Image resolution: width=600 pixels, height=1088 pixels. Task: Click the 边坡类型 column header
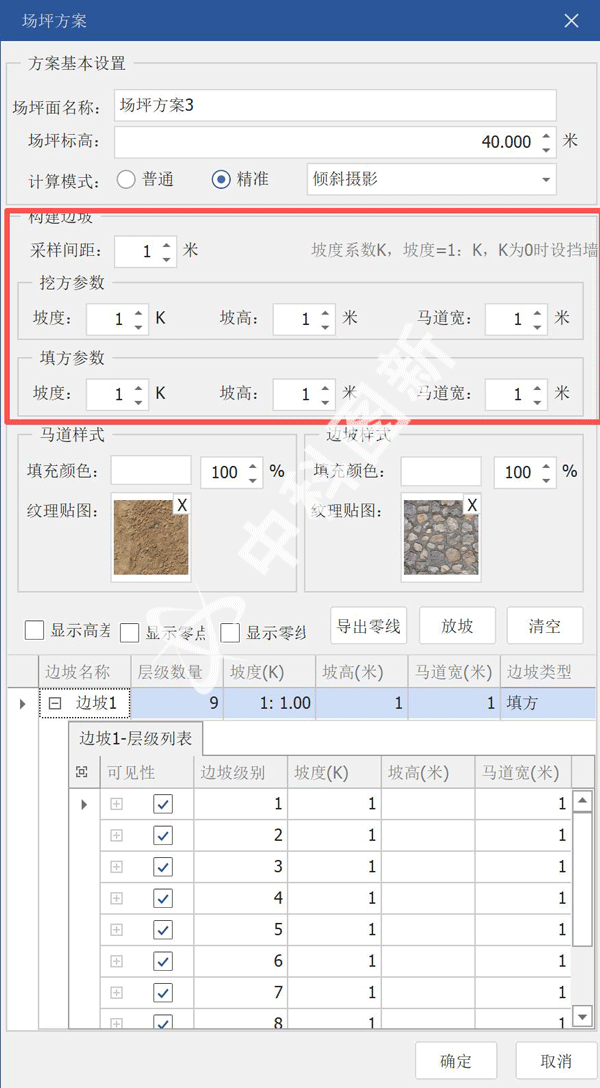(x=539, y=672)
